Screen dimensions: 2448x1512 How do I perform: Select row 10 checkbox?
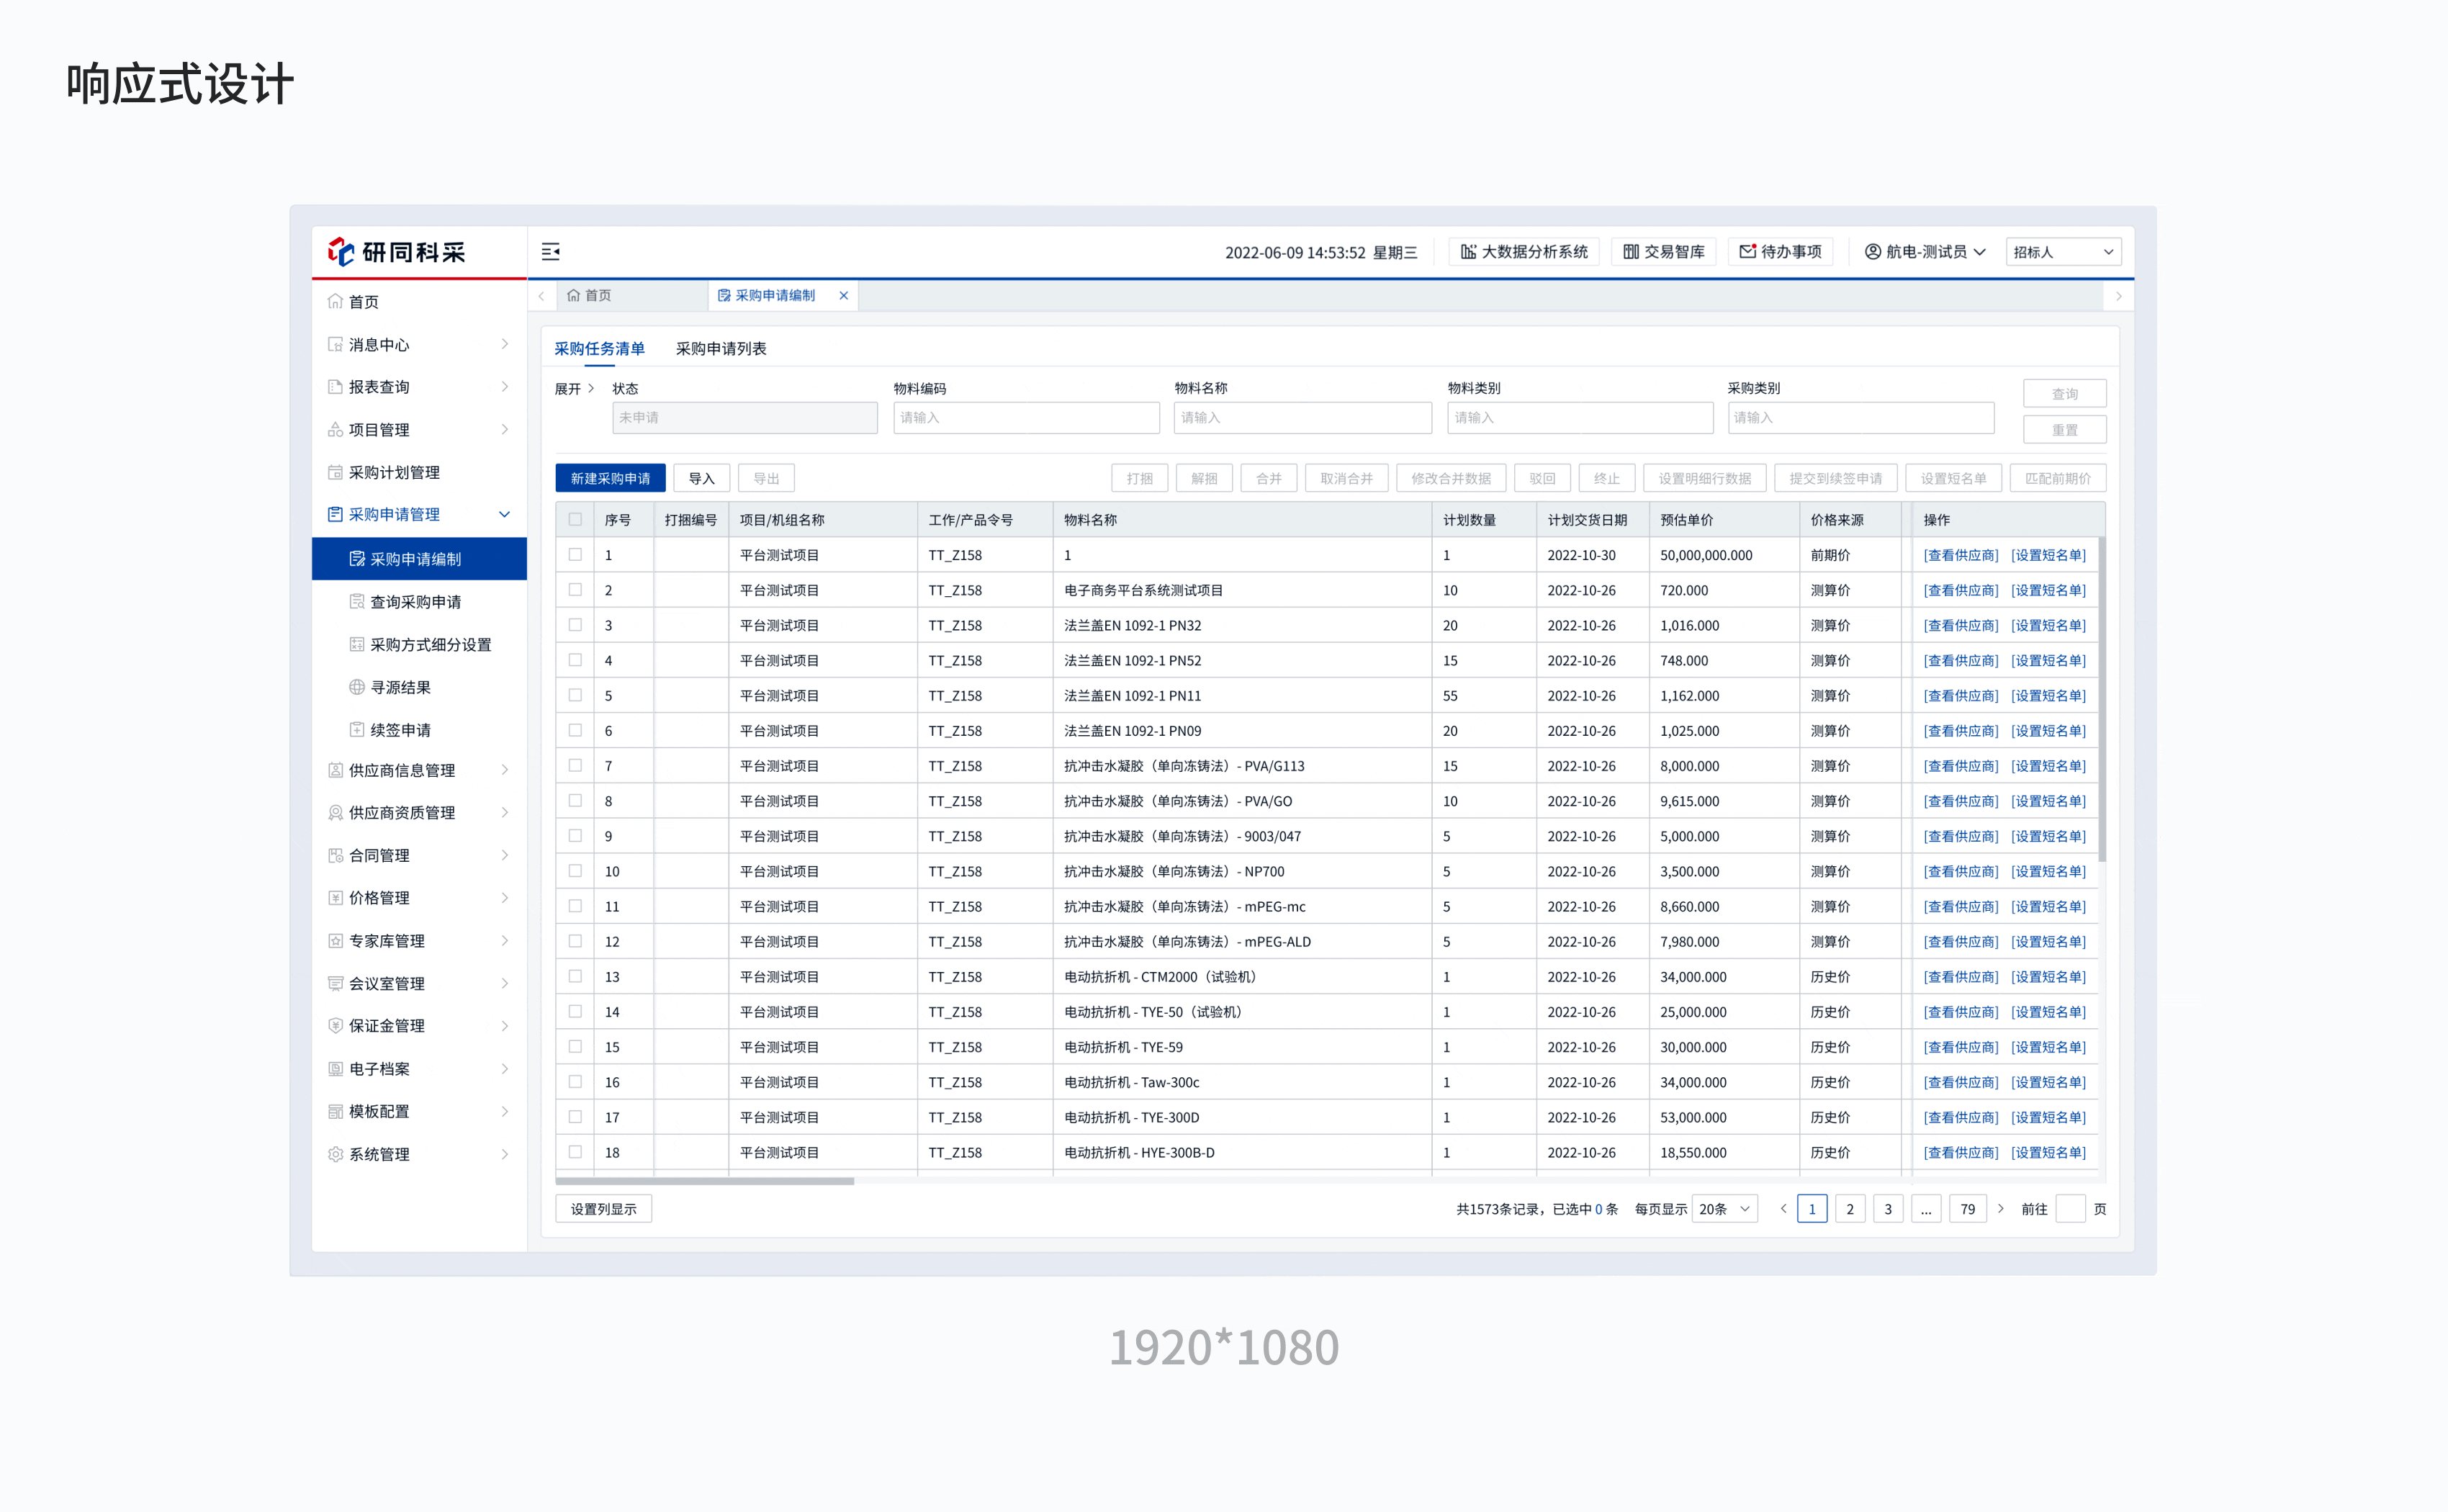[x=575, y=871]
